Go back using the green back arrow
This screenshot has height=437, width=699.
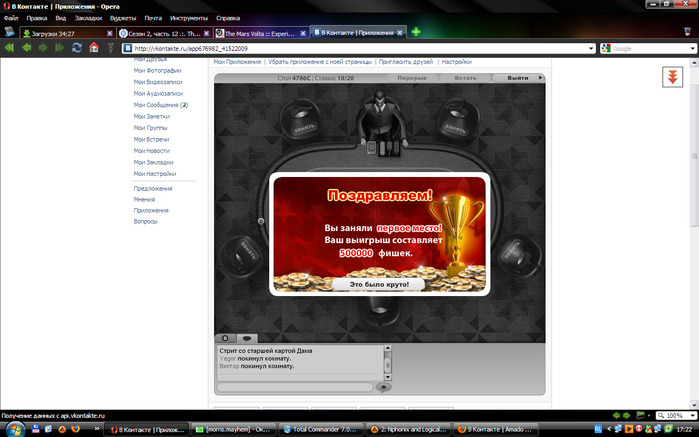point(27,48)
